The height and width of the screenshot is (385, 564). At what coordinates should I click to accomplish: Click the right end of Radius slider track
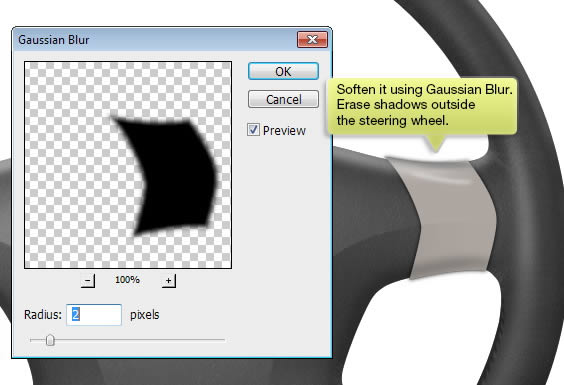[223, 340]
